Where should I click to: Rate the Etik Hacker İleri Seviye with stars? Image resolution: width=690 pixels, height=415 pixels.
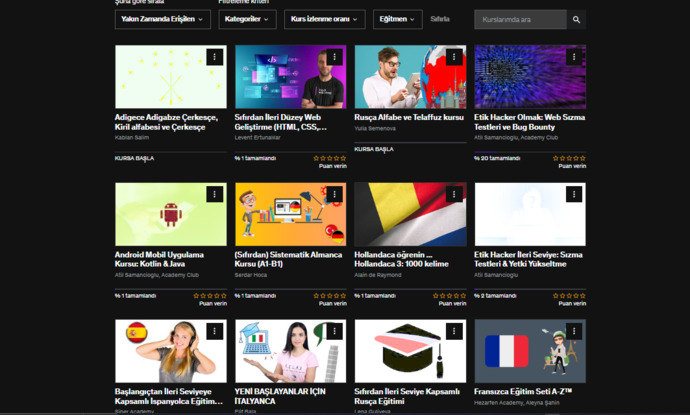coord(569,295)
